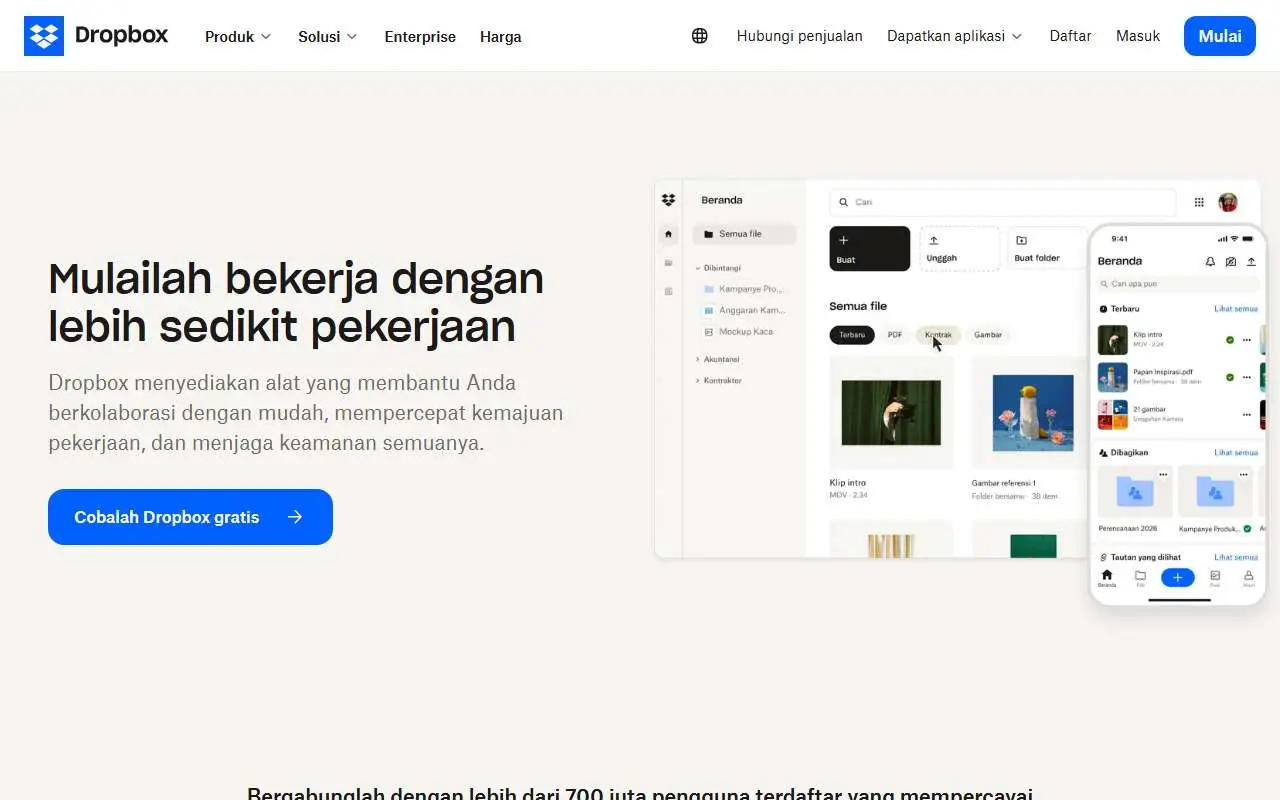
Task: Click the folder icon in mockup sidebar rail
Action: [x=668, y=263]
